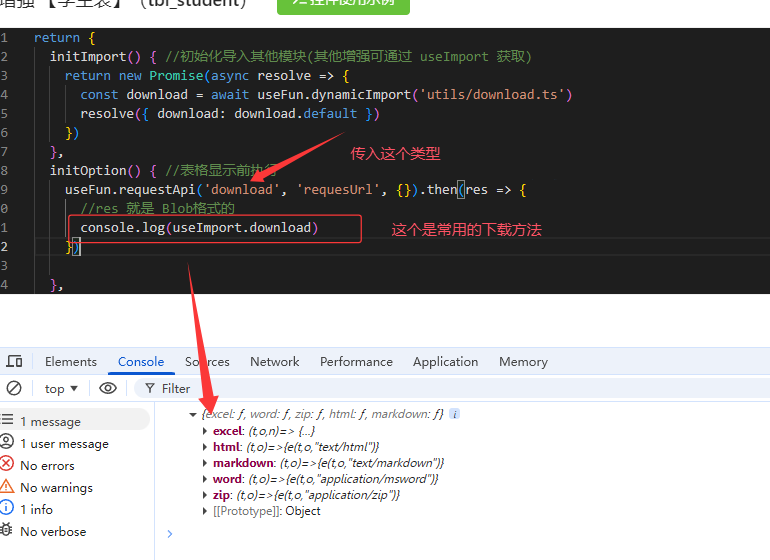Select the No errors sidebar entry
The width and height of the screenshot is (770, 560).
coord(46,465)
